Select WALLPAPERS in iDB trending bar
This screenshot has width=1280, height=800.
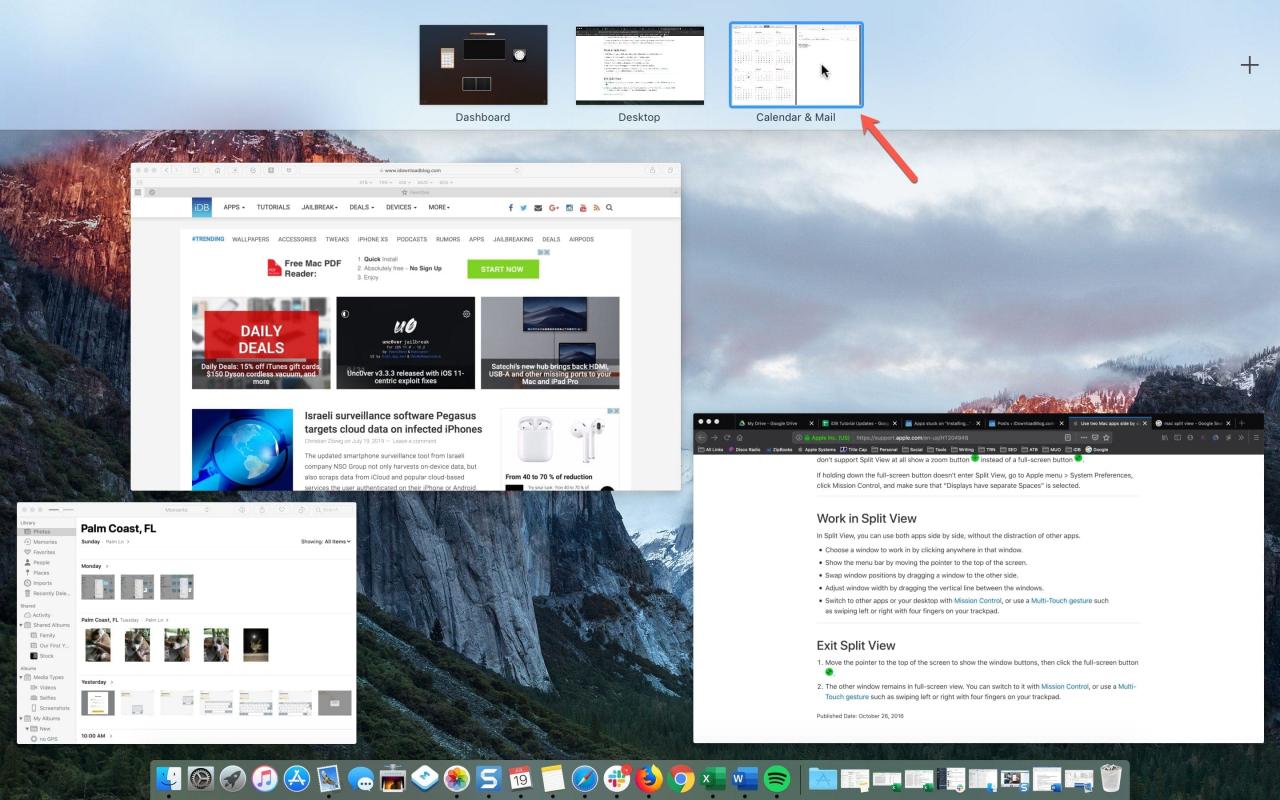[x=251, y=239]
